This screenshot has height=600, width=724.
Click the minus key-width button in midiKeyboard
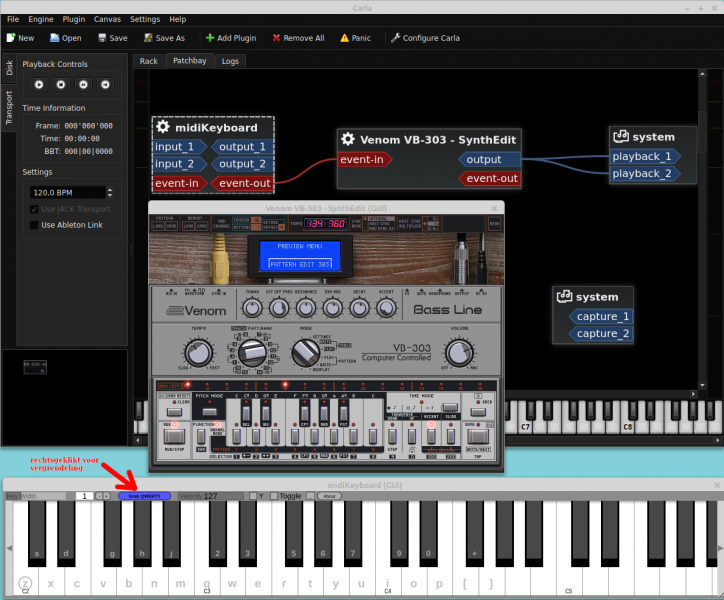click(99, 496)
